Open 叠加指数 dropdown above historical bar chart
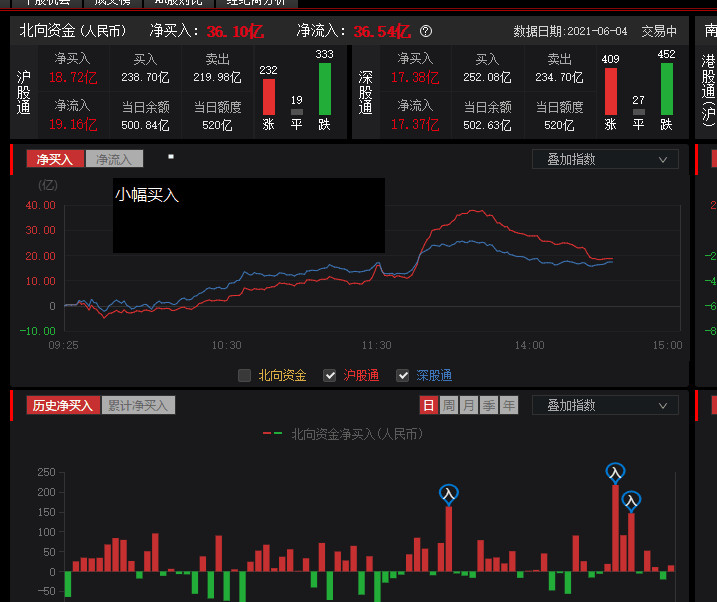This screenshot has width=717, height=602. point(605,405)
